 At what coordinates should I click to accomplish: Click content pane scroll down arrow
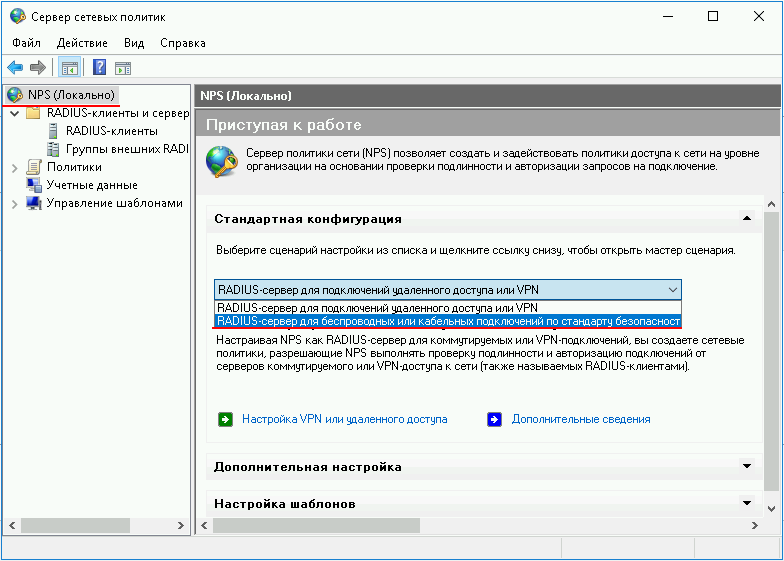(x=771, y=509)
